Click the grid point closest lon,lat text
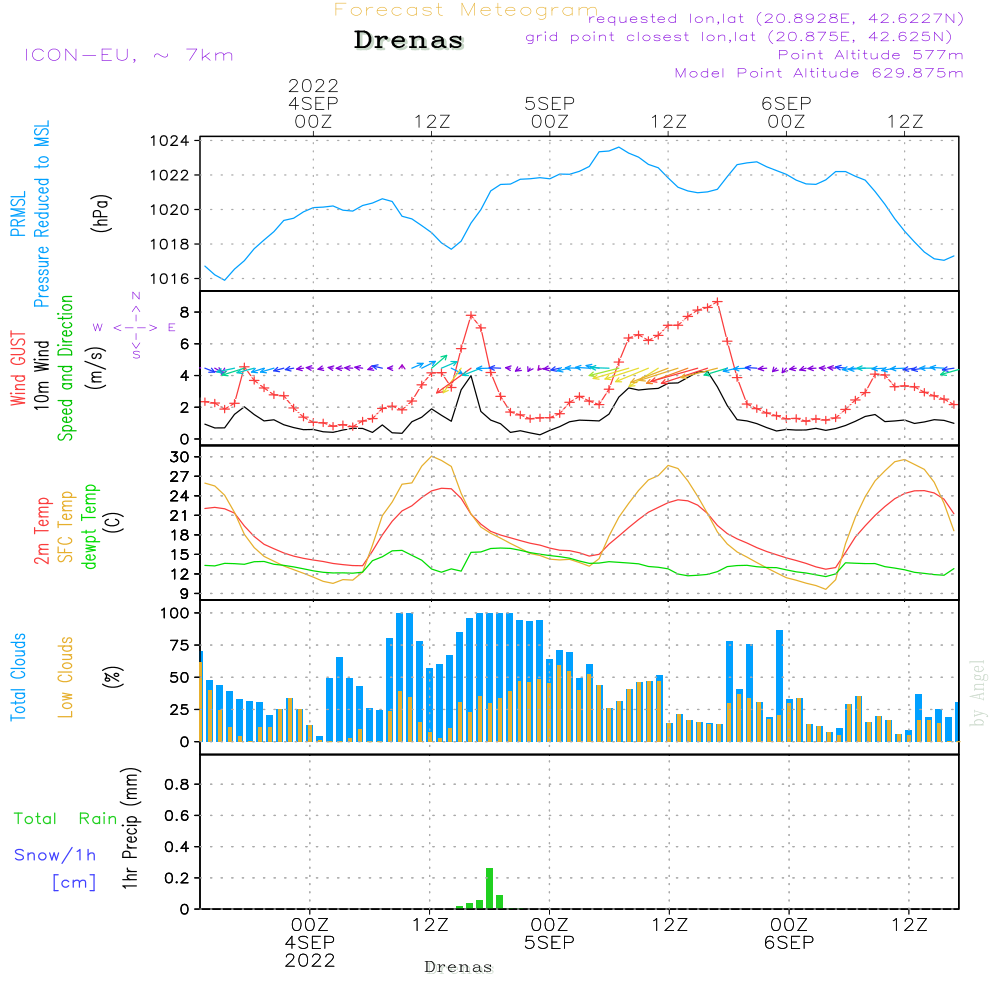 click(x=739, y=37)
